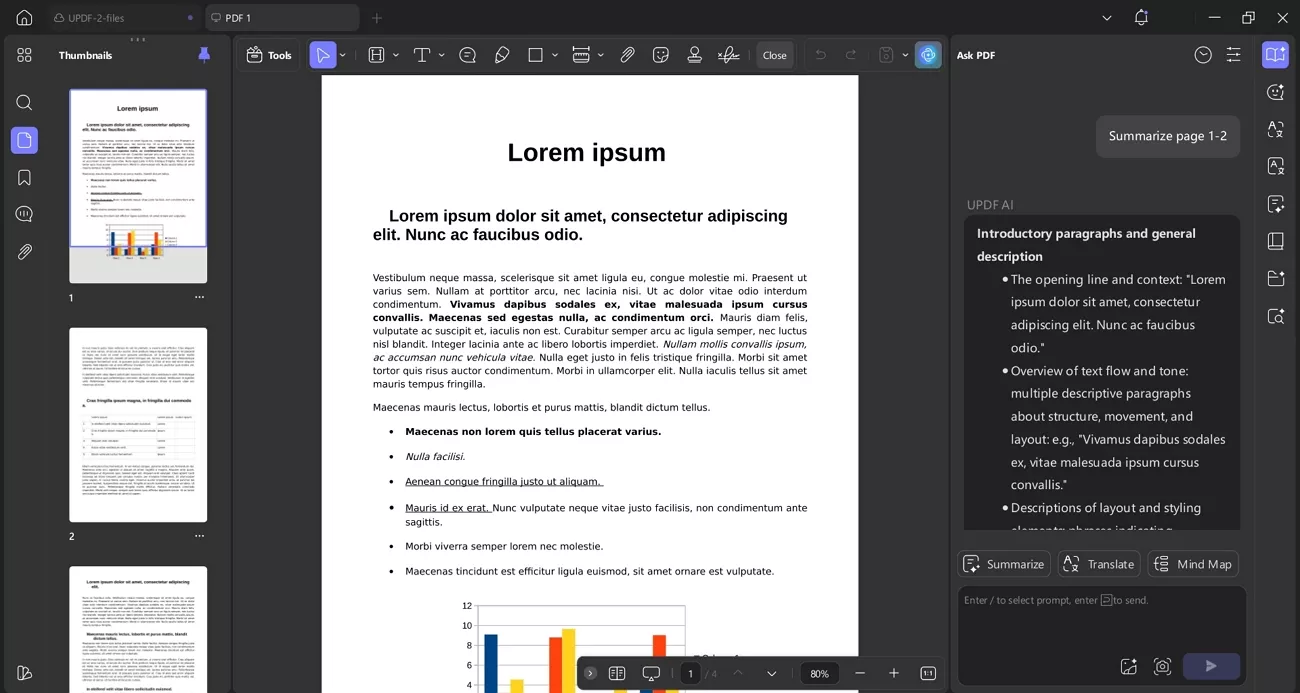Activate the comment note tool
This screenshot has height=693, width=1300.
point(467,55)
